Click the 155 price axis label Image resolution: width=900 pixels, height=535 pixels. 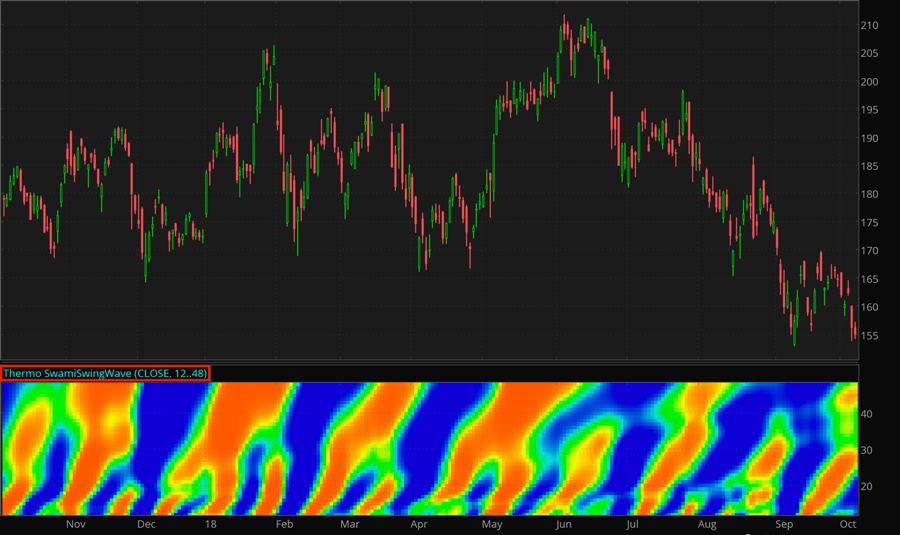pos(871,335)
